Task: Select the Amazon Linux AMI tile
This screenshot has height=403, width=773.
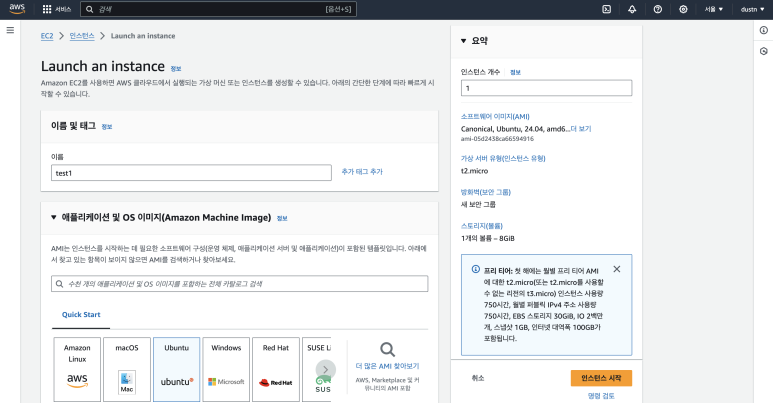Action: [x=77, y=369]
